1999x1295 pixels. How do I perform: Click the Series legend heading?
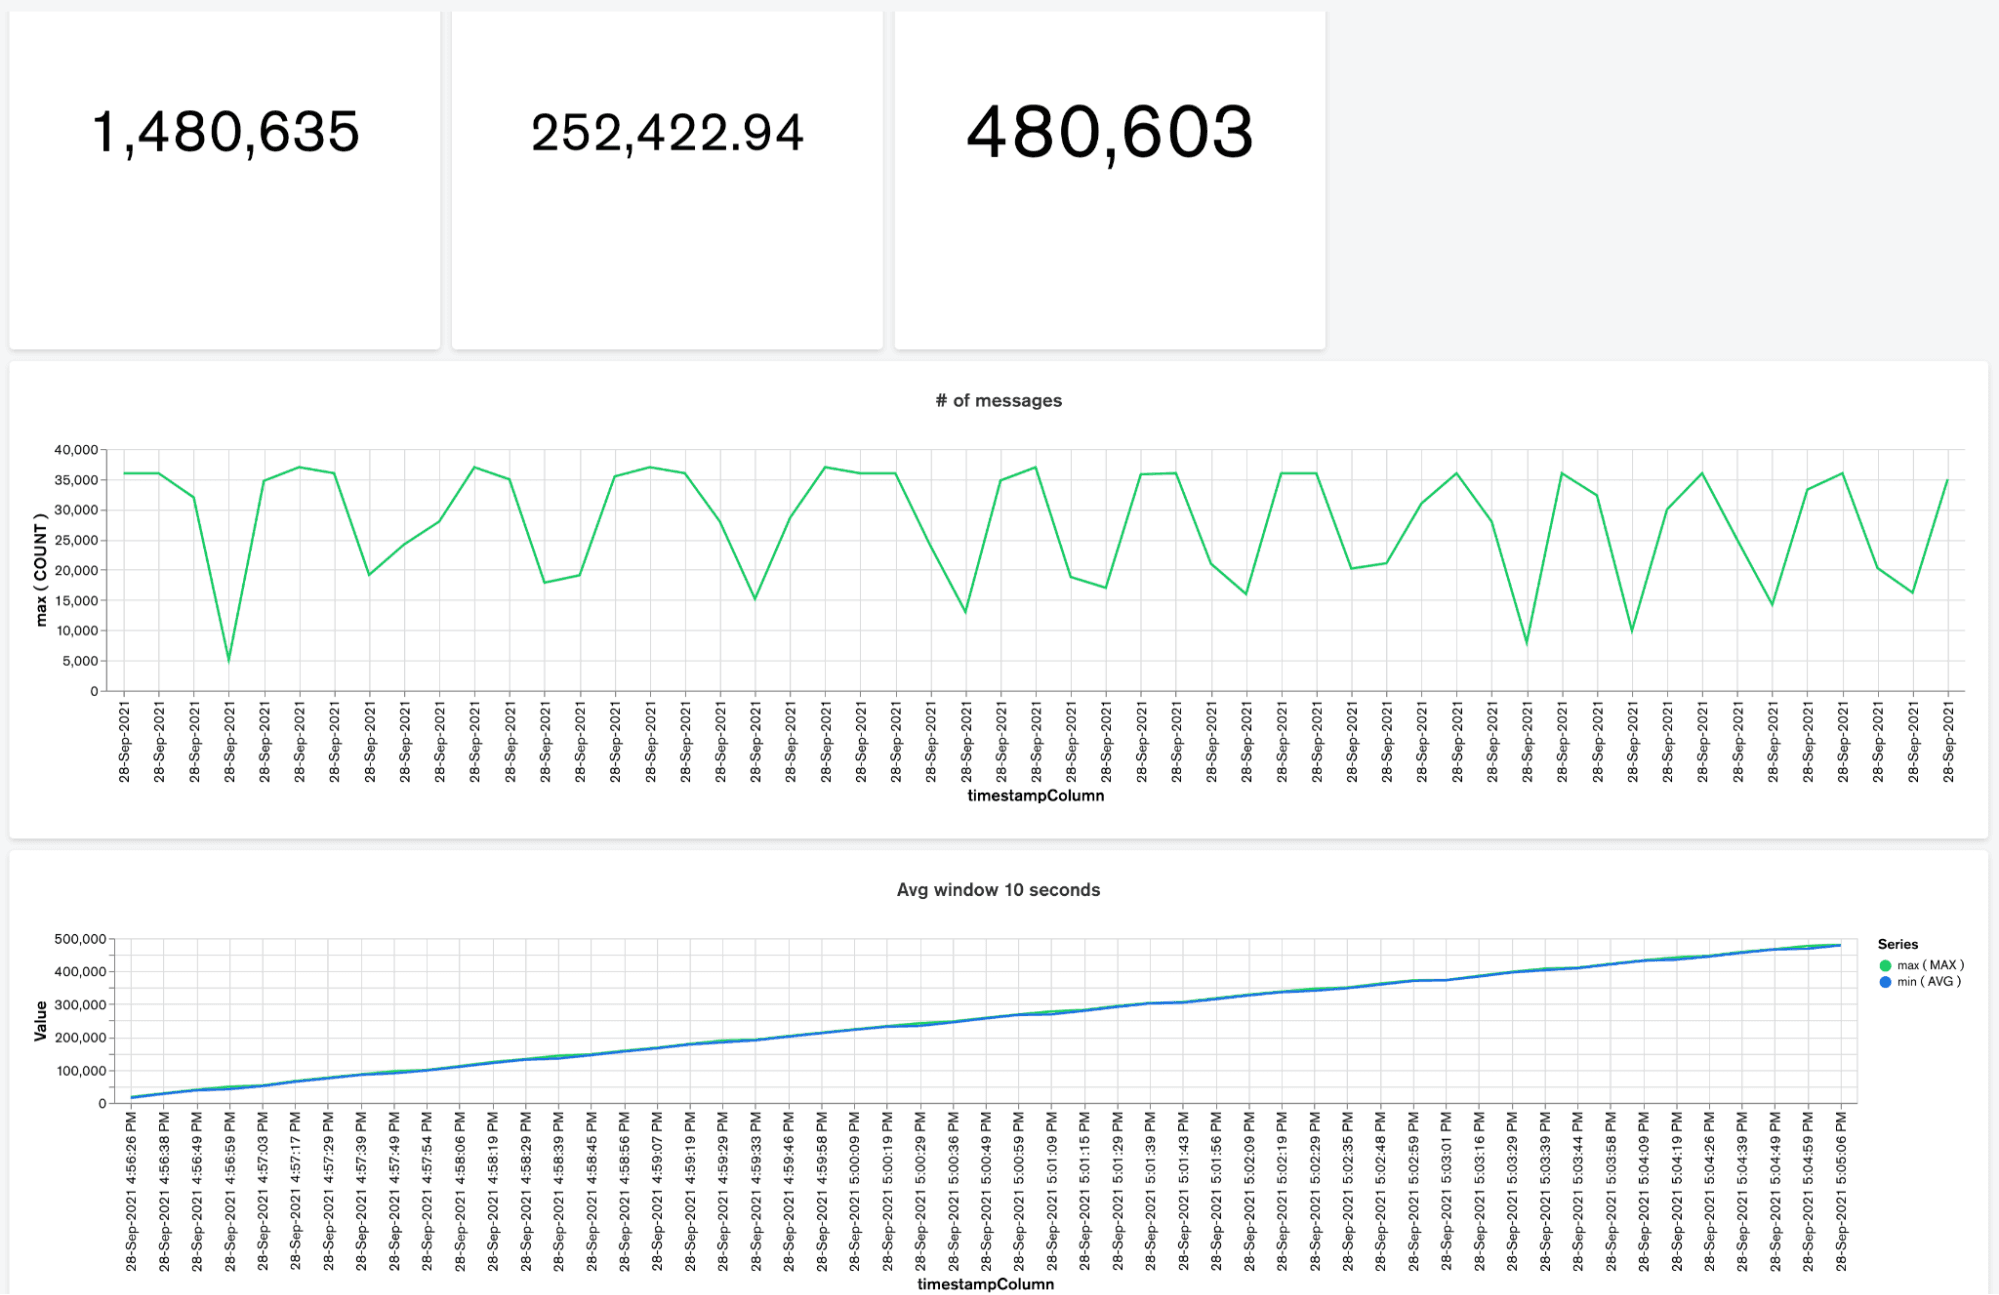coord(1897,944)
